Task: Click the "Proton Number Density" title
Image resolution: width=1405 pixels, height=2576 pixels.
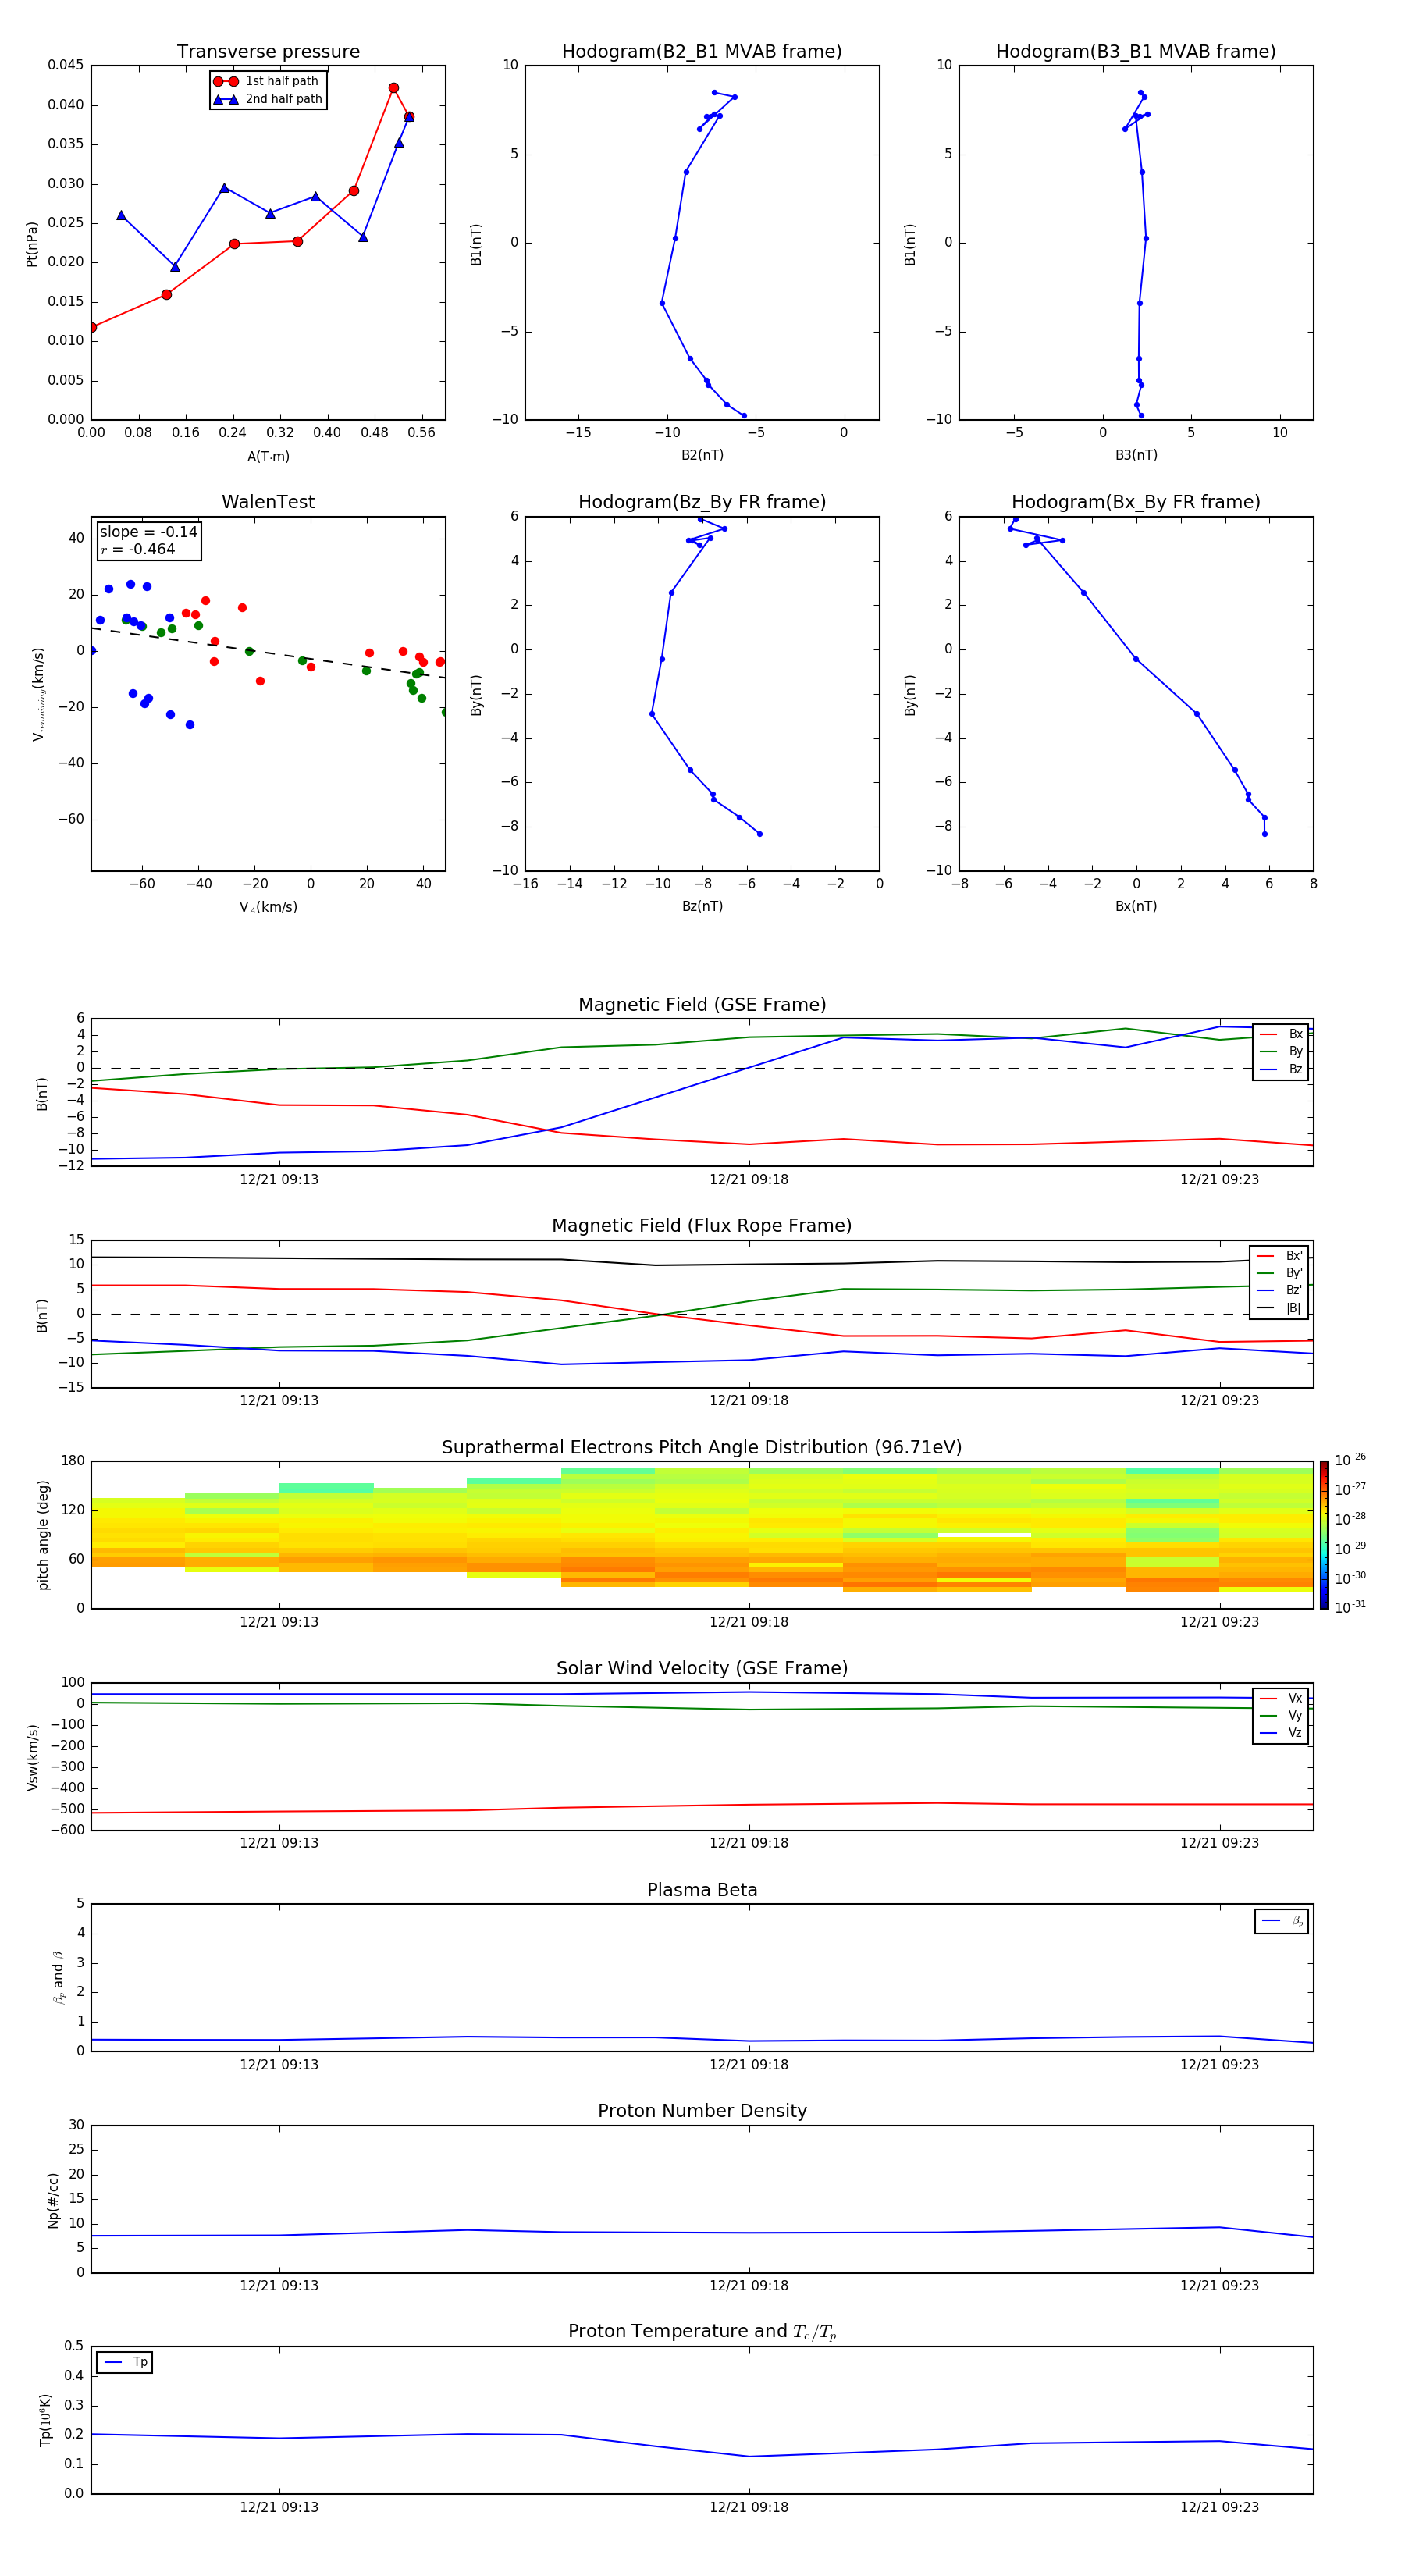Action: point(702,2111)
